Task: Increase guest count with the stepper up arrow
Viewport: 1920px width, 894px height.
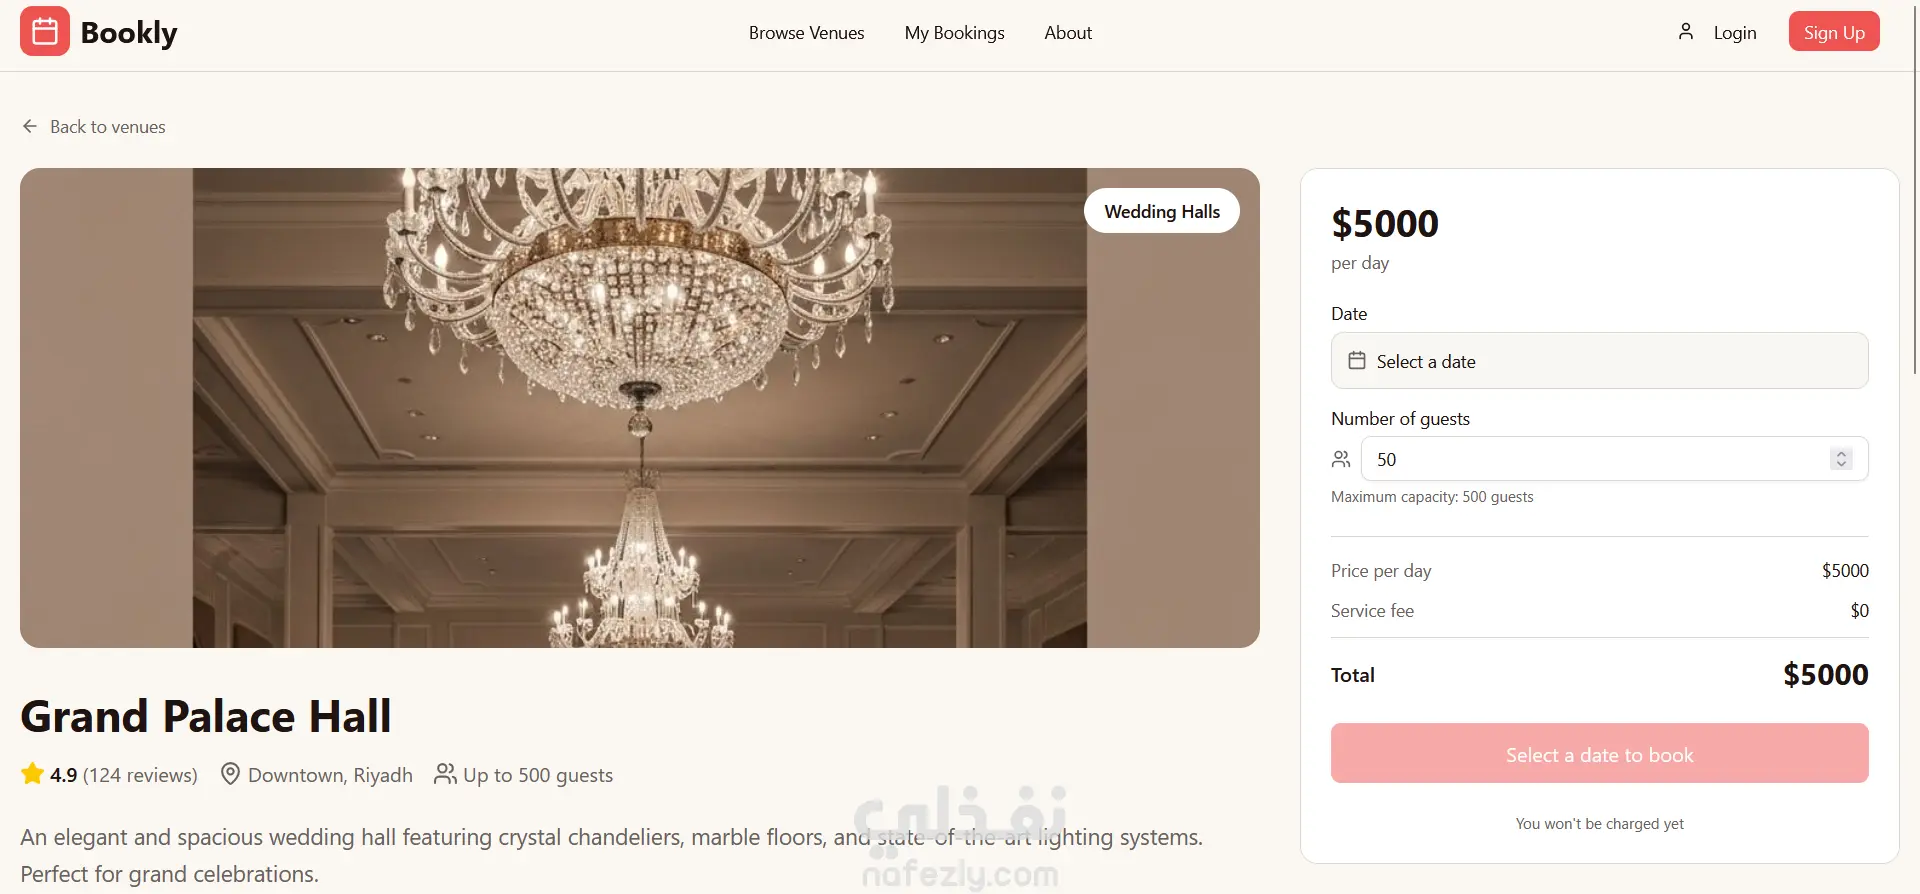Action: pyautogui.click(x=1841, y=453)
